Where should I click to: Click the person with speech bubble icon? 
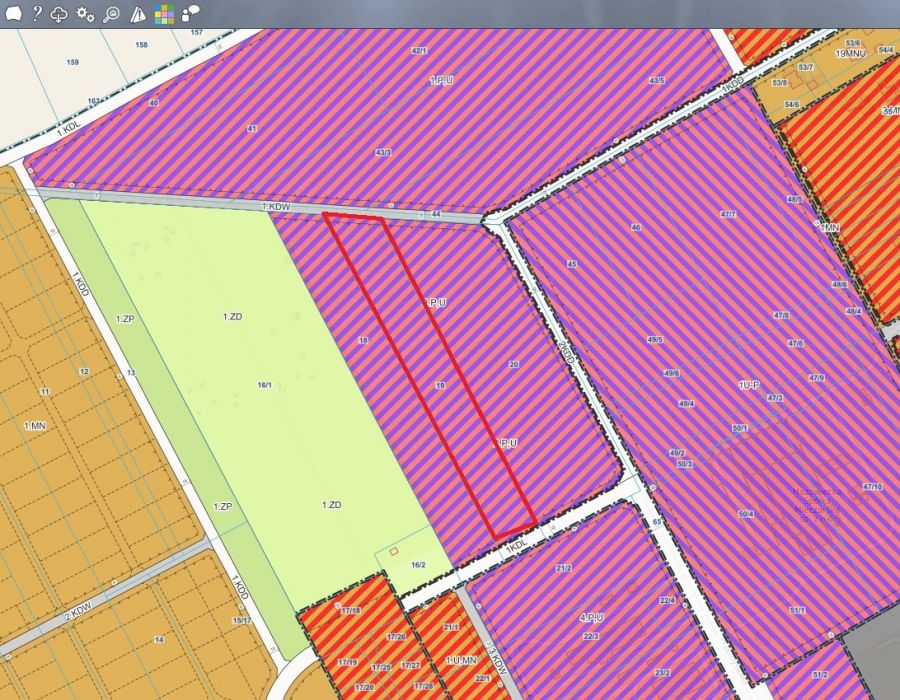click(190, 14)
